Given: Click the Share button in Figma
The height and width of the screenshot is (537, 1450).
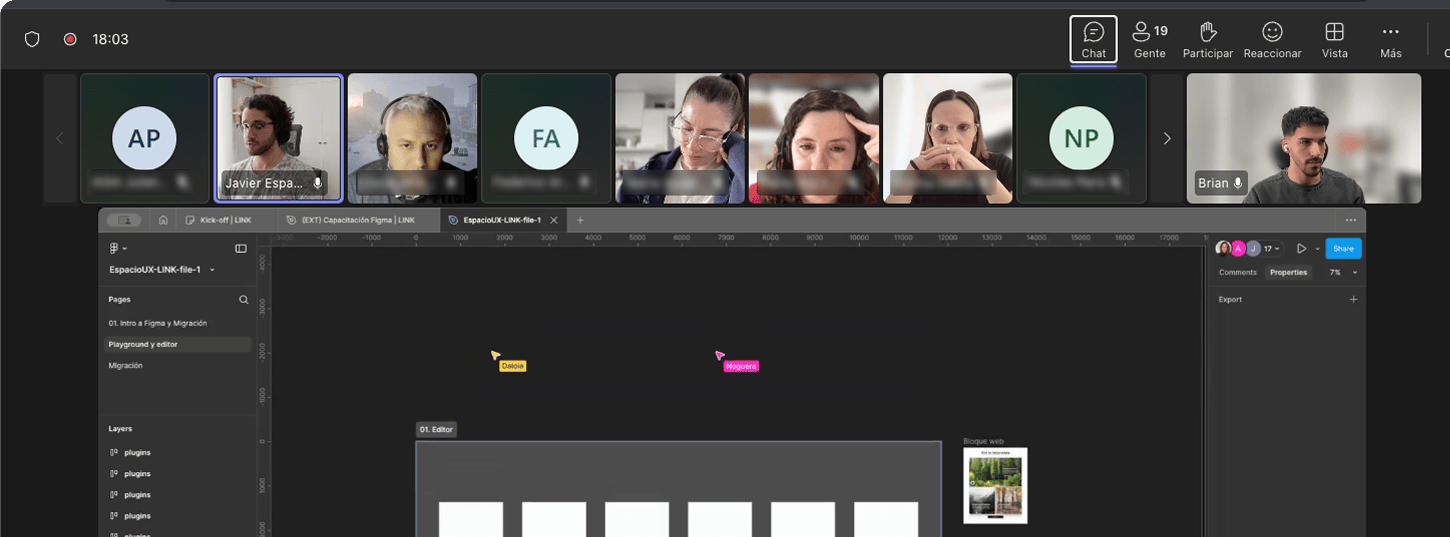Looking at the screenshot, I should click(1343, 248).
